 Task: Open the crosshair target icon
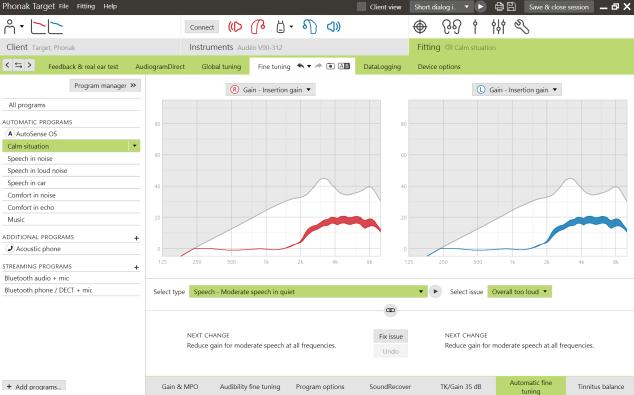click(420, 27)
